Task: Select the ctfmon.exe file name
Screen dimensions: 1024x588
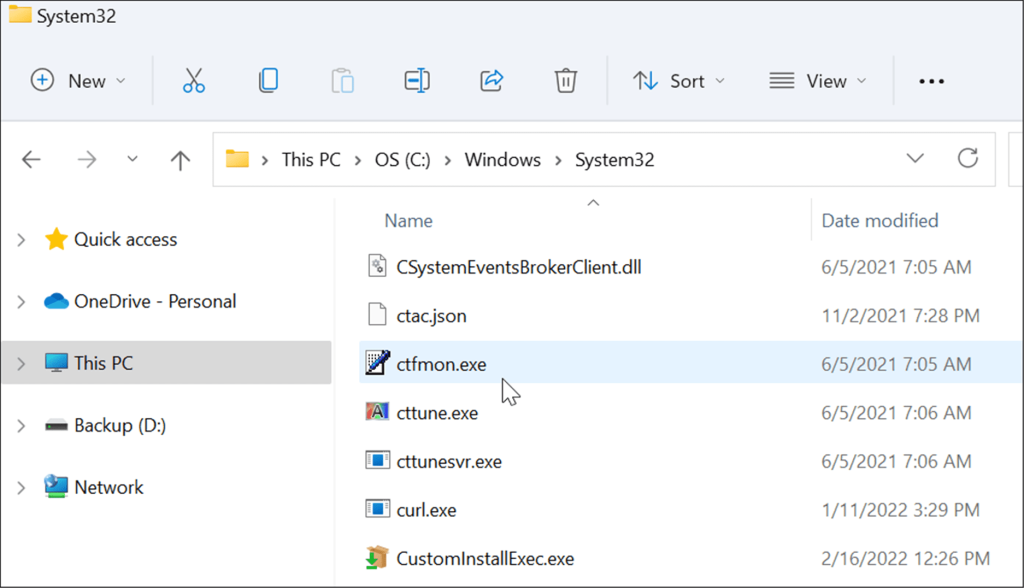Action: [441, 364]
